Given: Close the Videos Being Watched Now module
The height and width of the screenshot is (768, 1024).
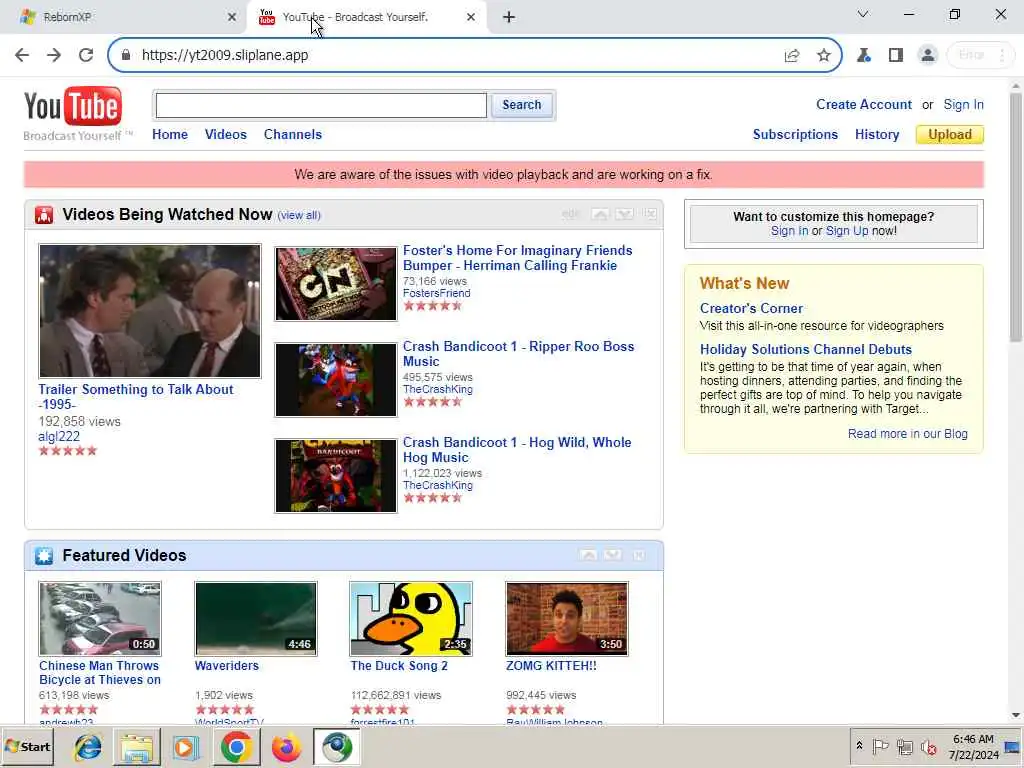Looking at the screenshot, I should point(650,214).
